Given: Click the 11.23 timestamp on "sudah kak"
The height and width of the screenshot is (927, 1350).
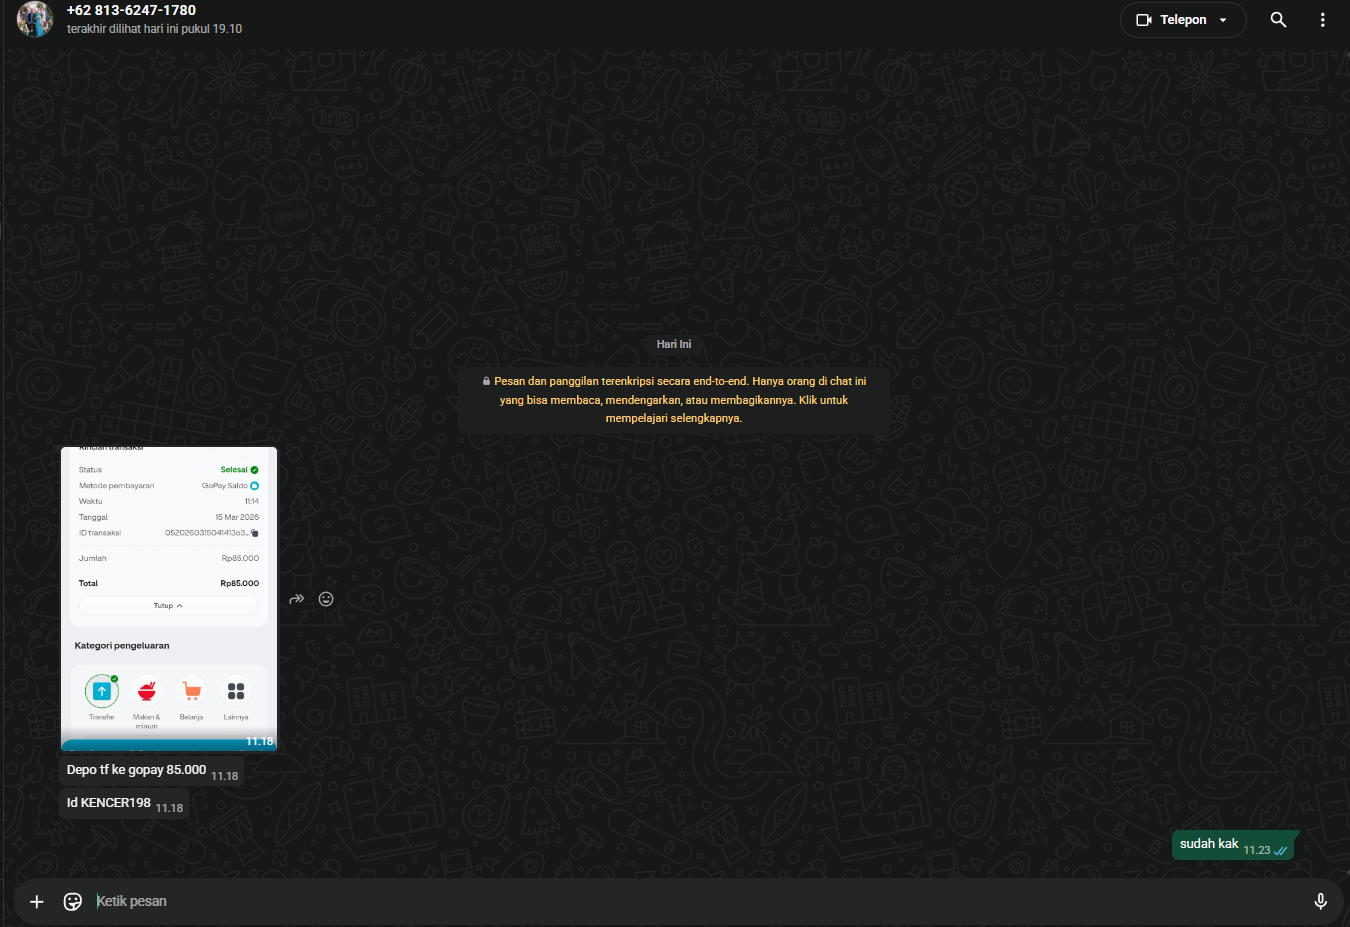Looking at the screenshot, I should (1257, 851).
